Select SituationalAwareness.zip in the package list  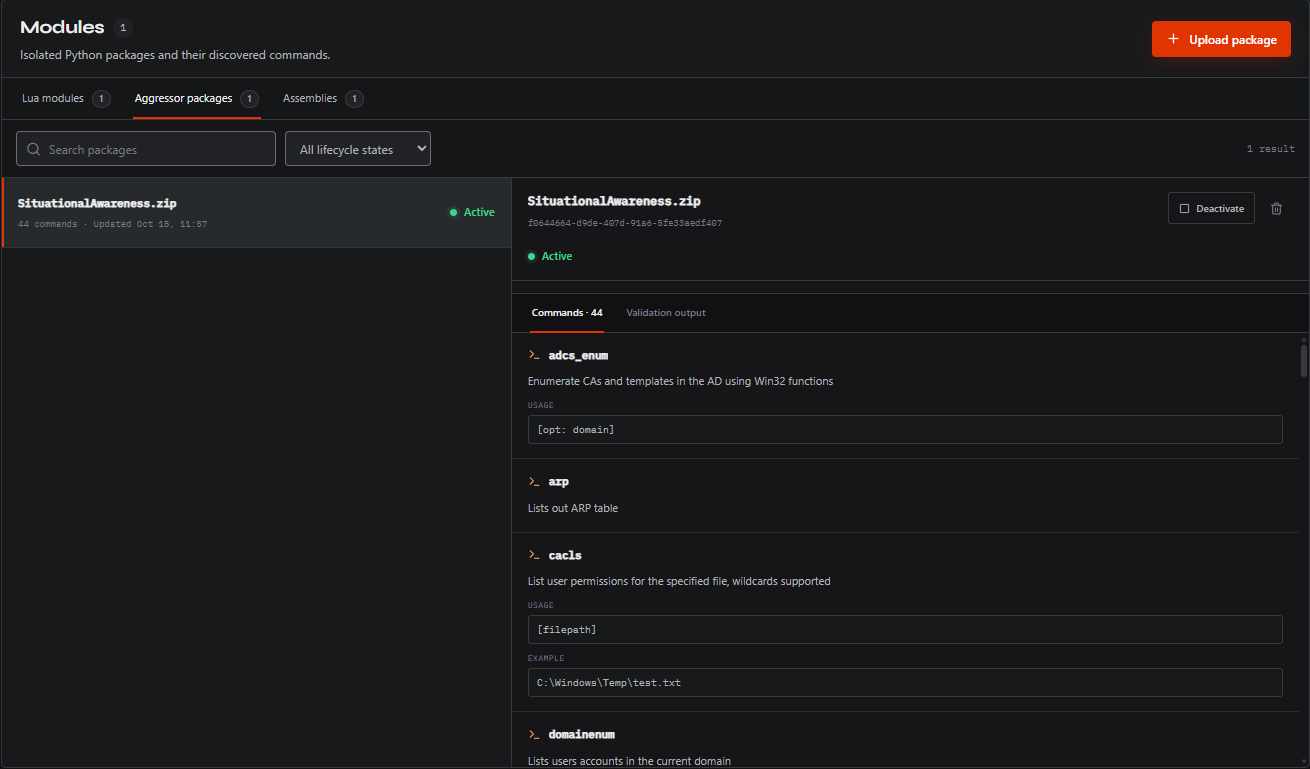[x=257, y=212]
